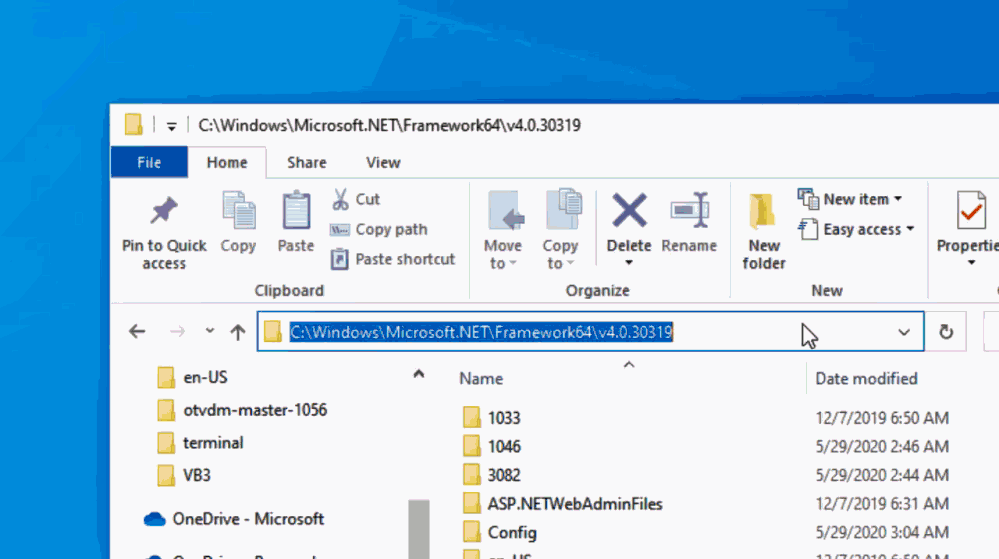The width and height of the screenshot is (999, 559).
Task: Open the Move to menu
Action: point(503,229)
